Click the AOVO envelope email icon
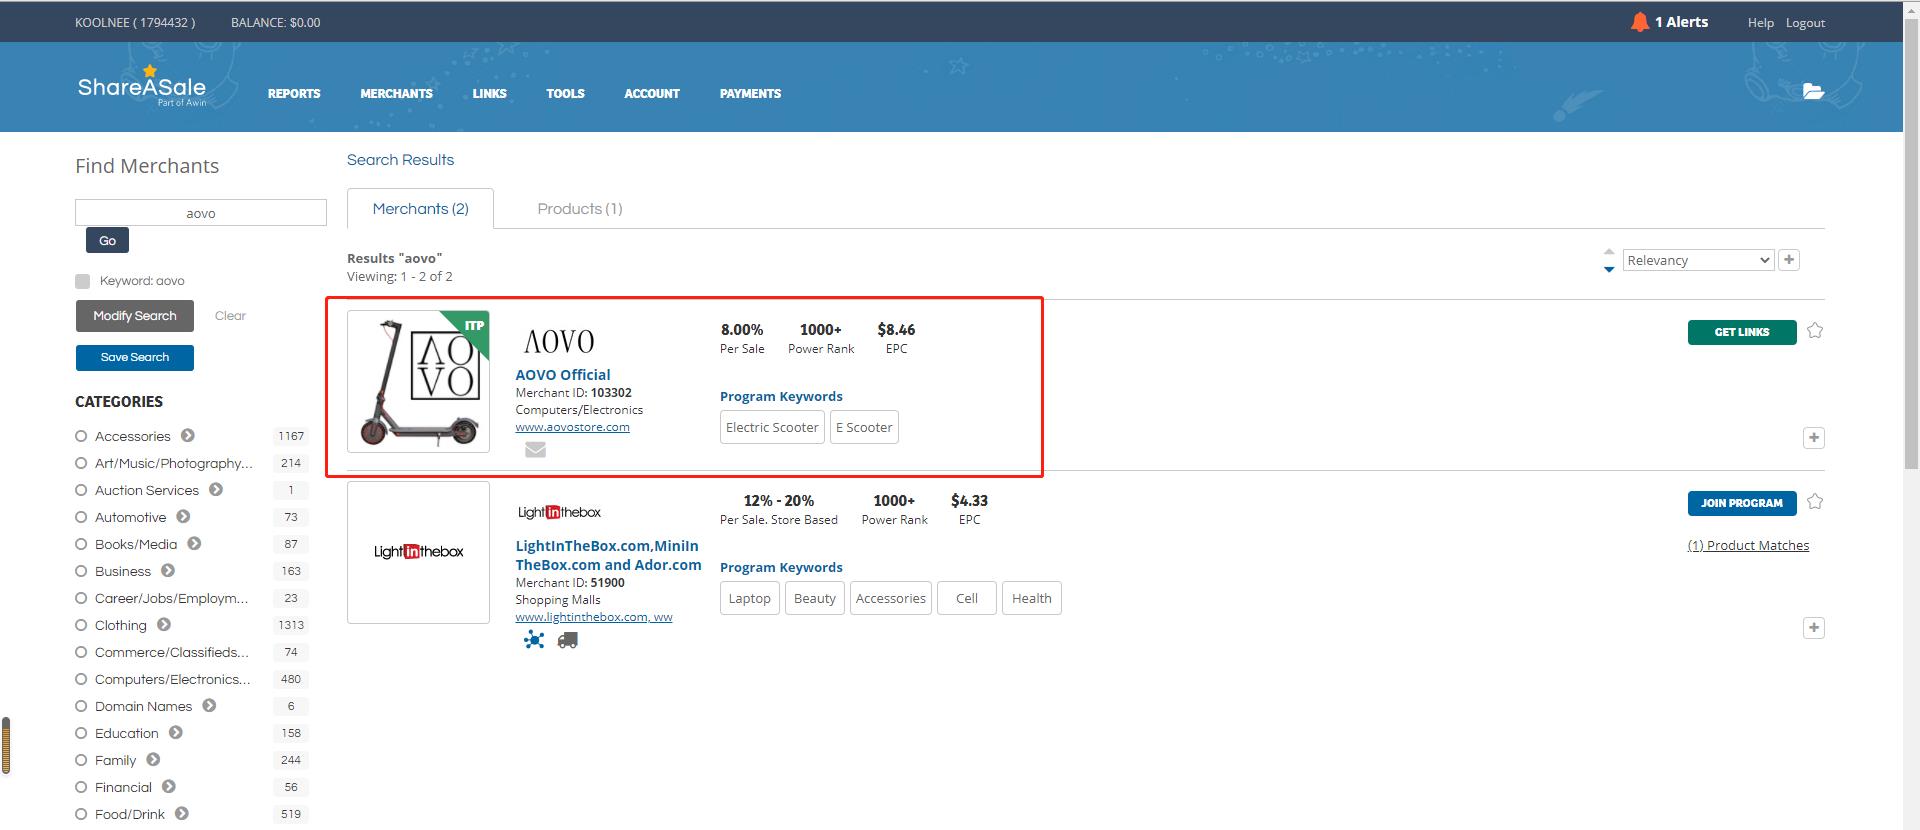Screen dimensions: 1920x830 535,450
